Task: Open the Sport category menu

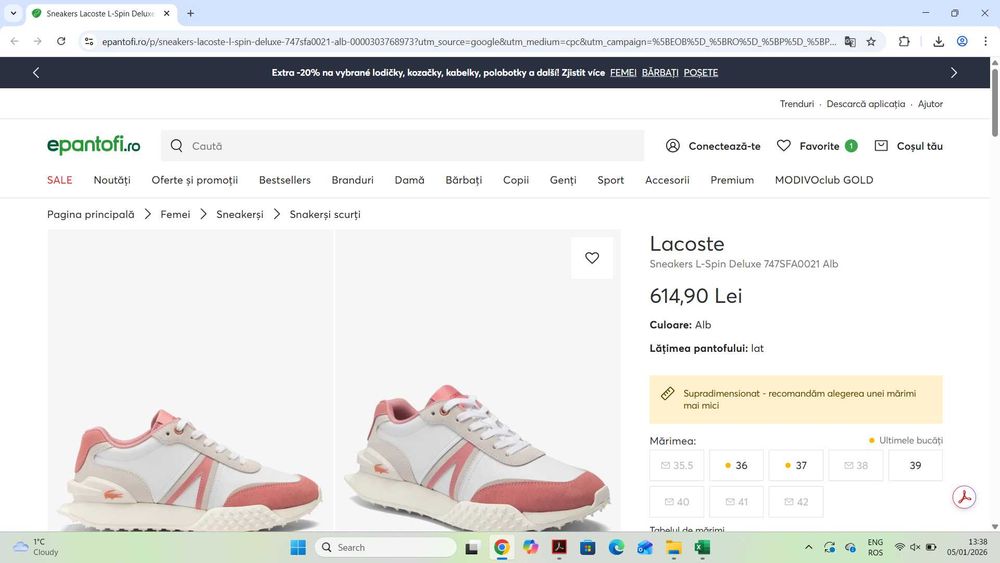Action: point(610,180)
